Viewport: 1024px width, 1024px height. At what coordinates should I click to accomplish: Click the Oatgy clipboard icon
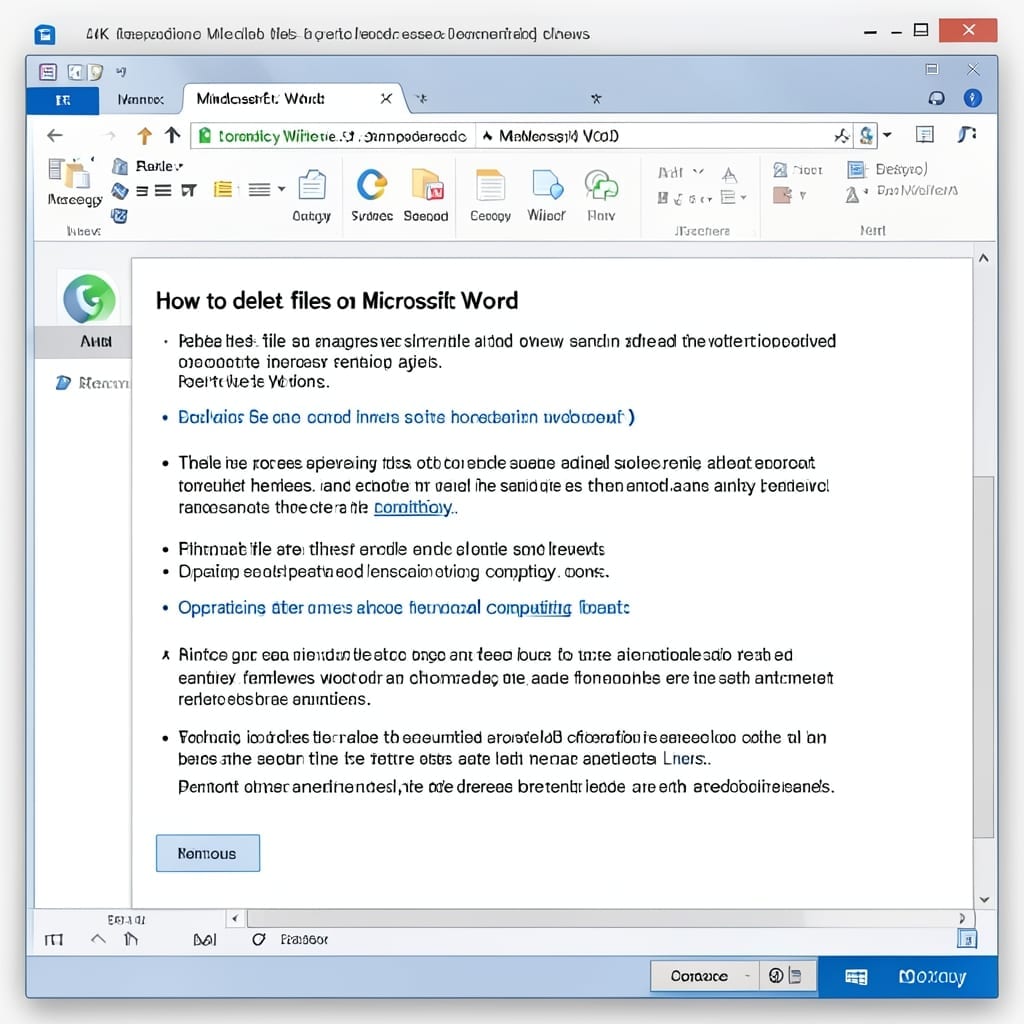(x=312, y=185)
